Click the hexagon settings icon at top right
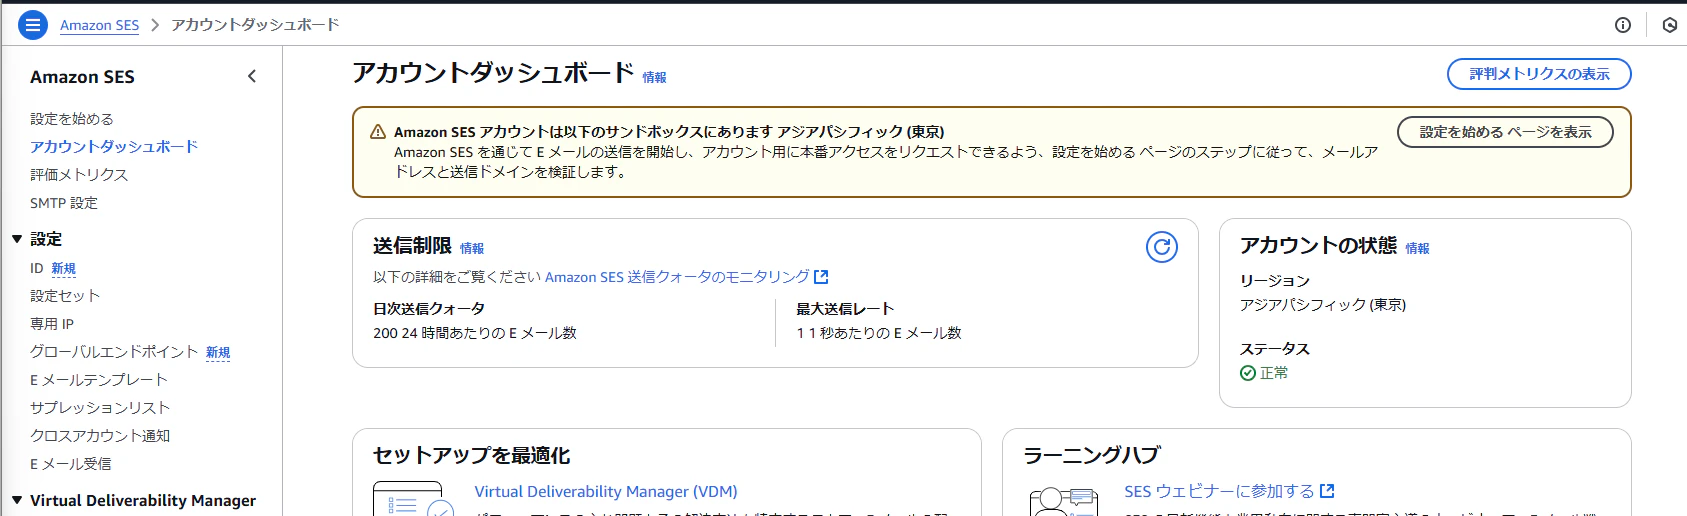 click(x=1669, y=25)
